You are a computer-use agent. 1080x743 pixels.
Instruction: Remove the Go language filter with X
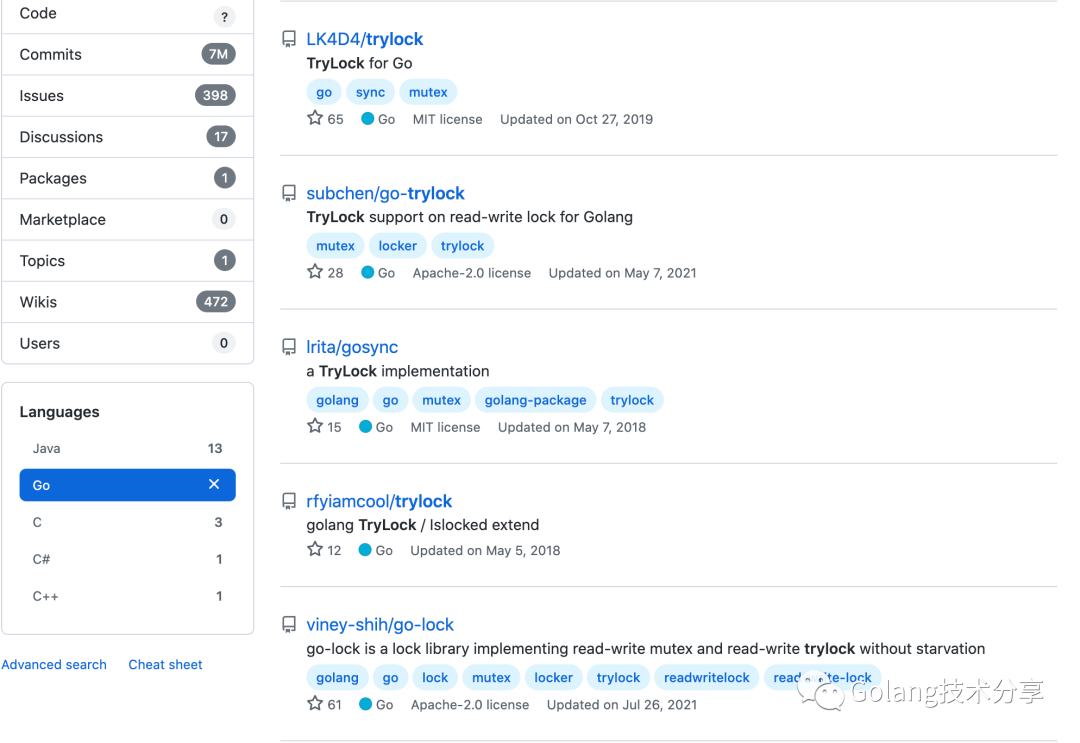point(214,484)
